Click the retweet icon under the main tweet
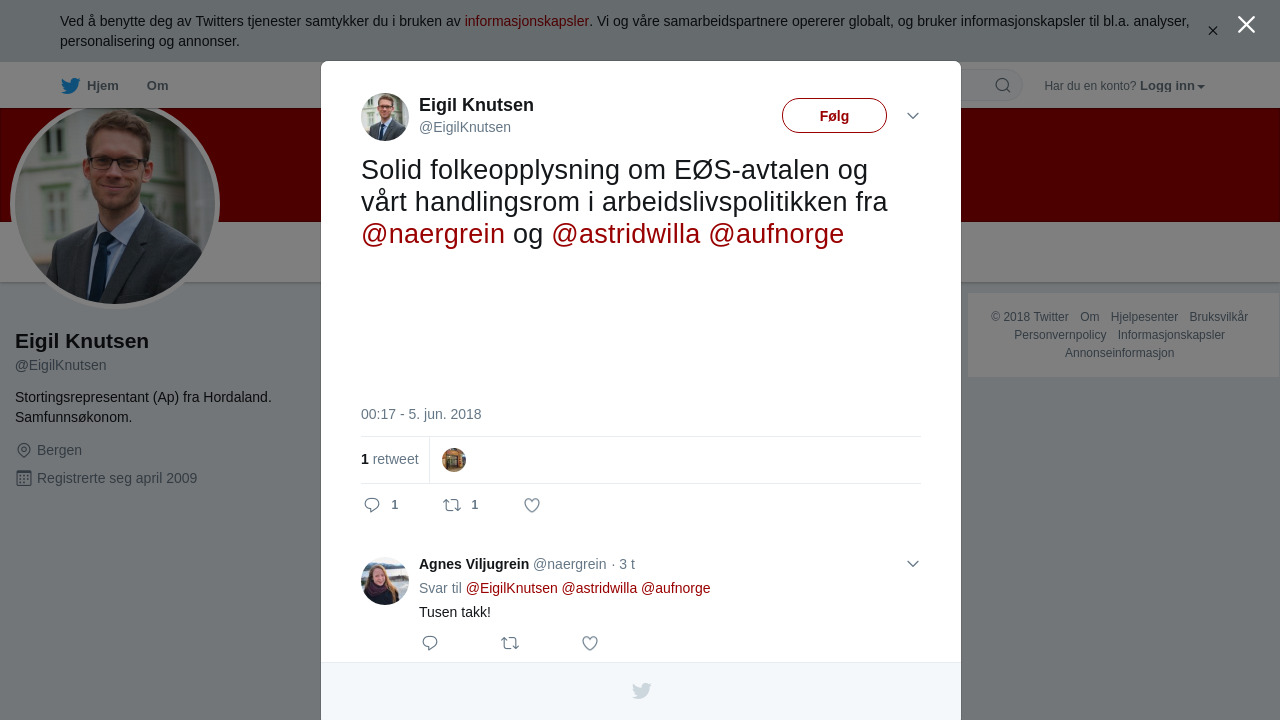 tap(452, 505)
